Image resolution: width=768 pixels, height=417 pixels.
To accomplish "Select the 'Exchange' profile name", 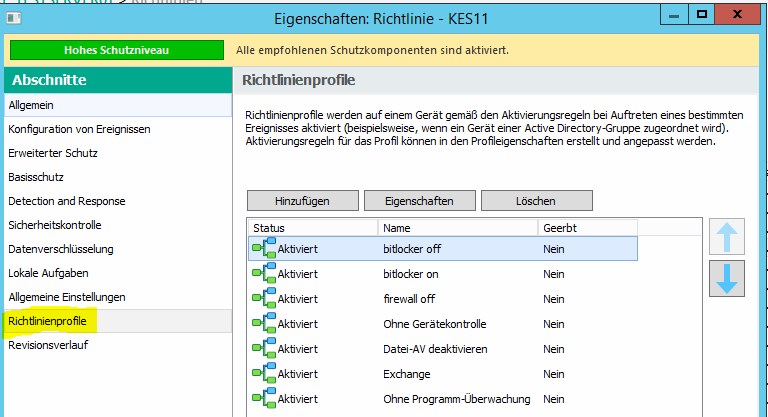I will (407, 374).
